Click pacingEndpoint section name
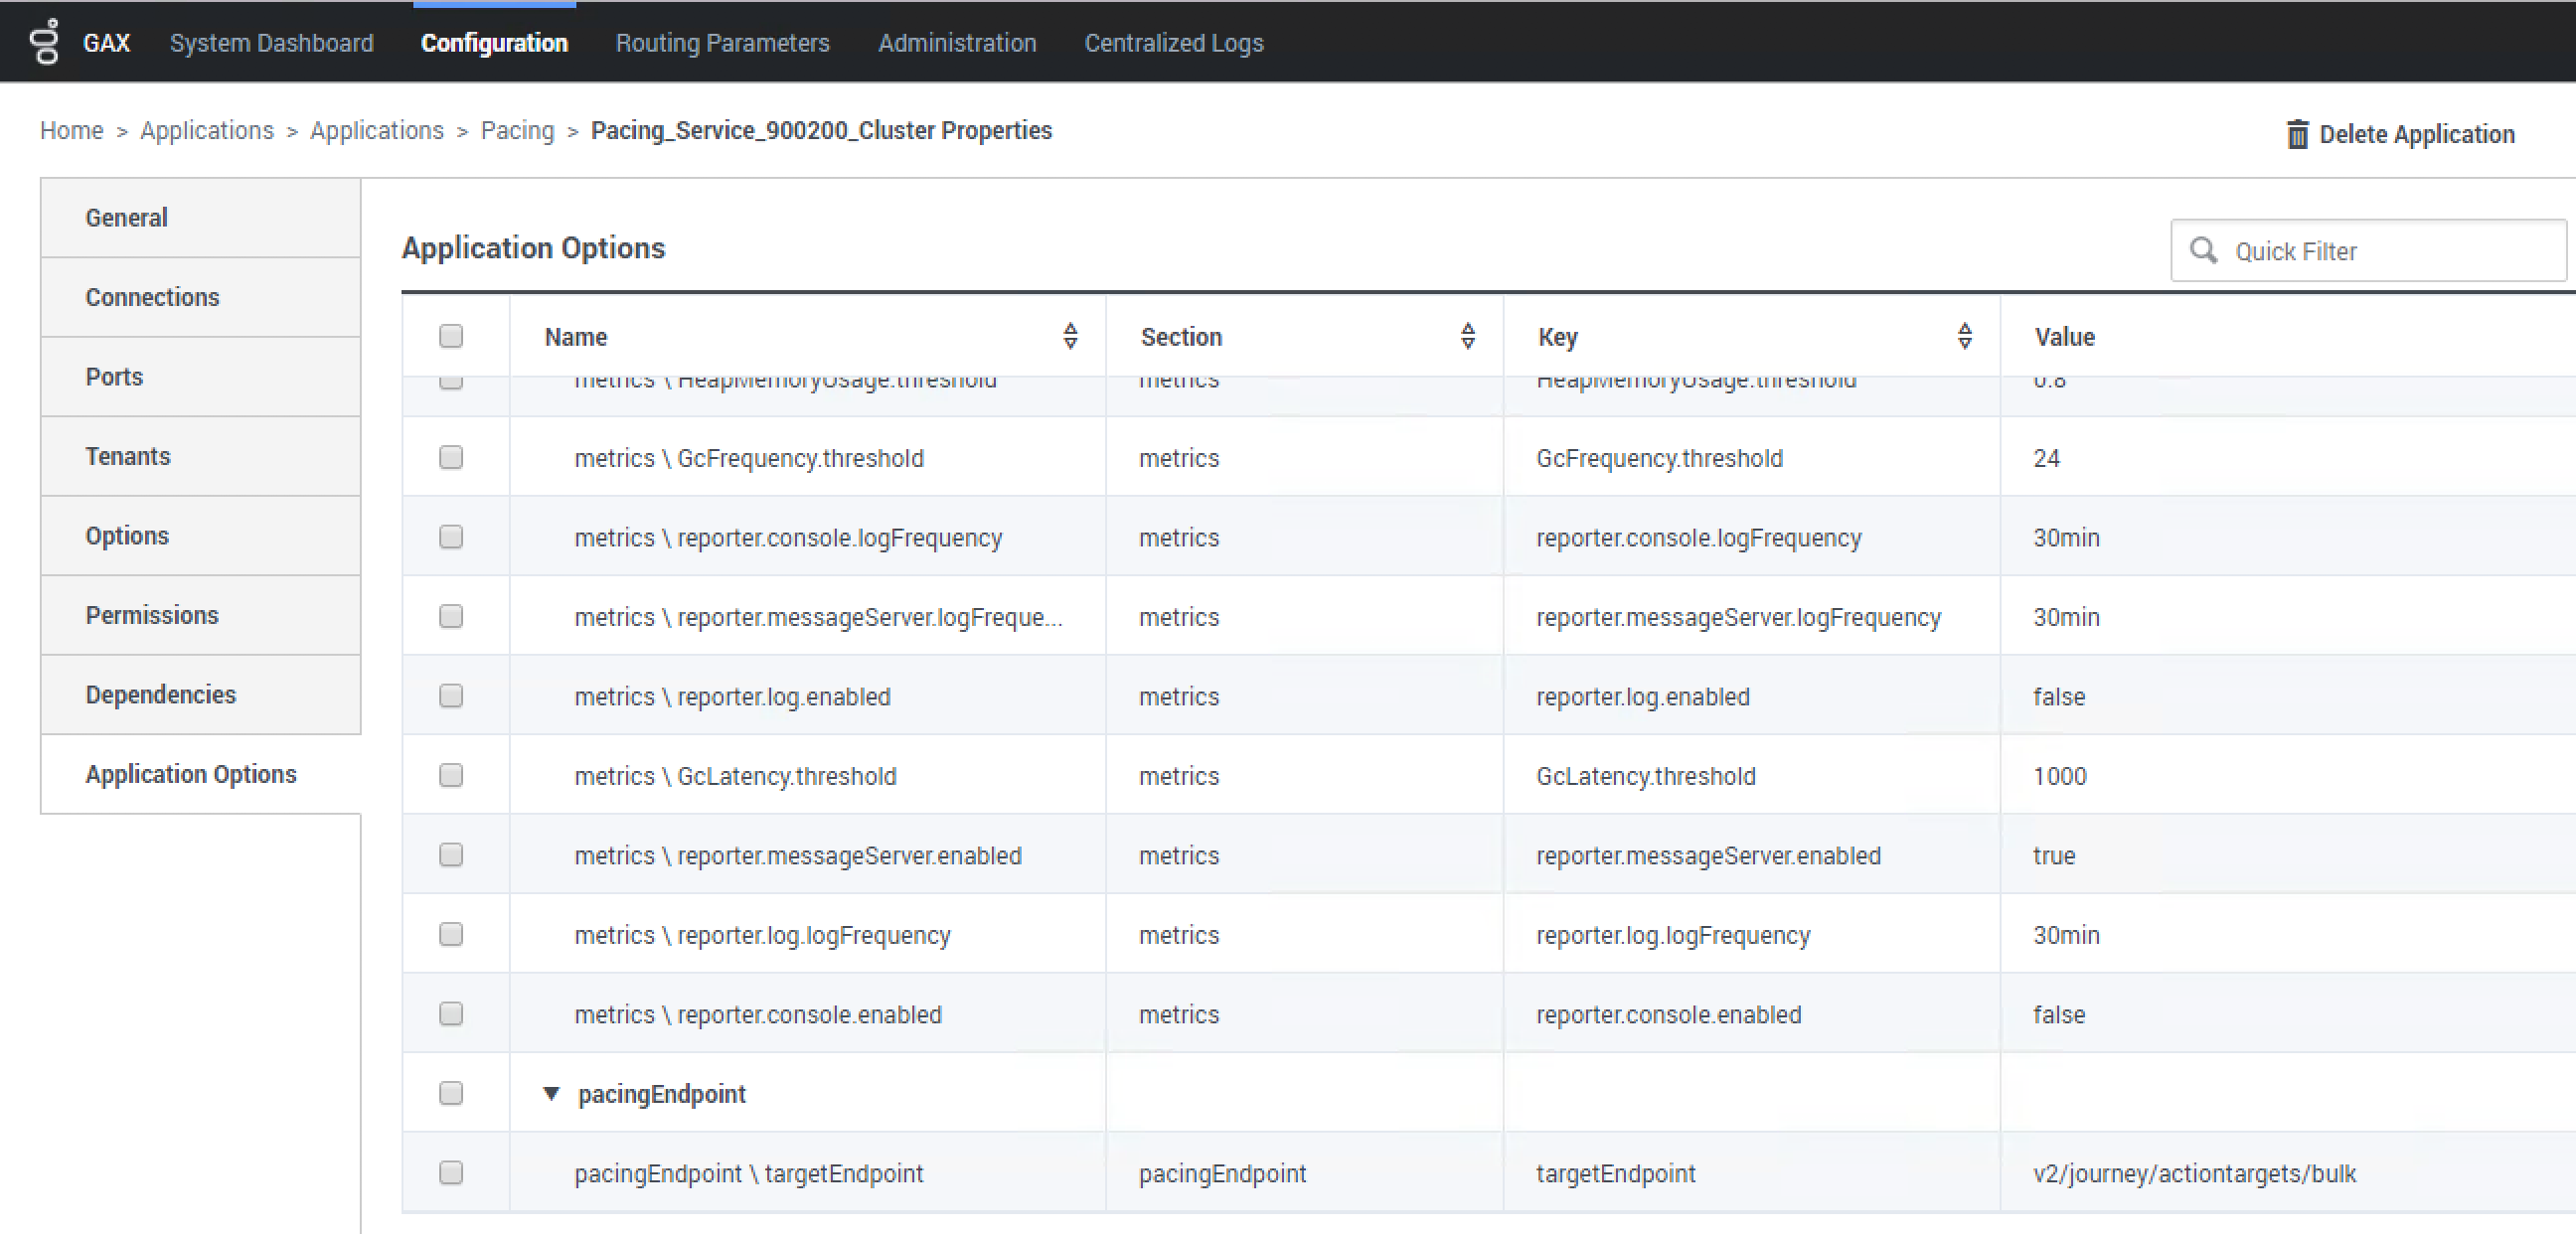Viewport: 2576px width, 1234px height. pos(661,1094)
